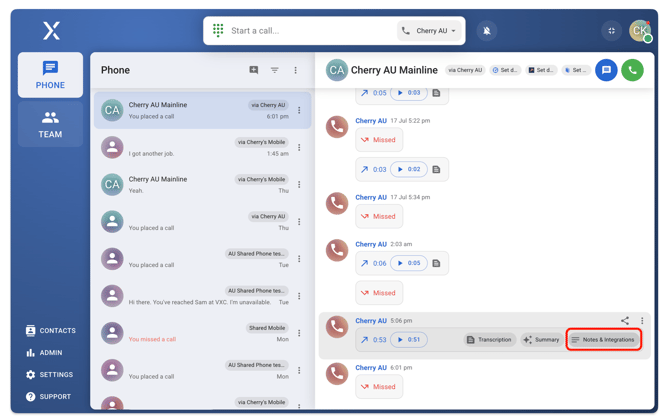Open Notes & Integrations
Screen dimensions: 670x420
click(x=603, y=340)
